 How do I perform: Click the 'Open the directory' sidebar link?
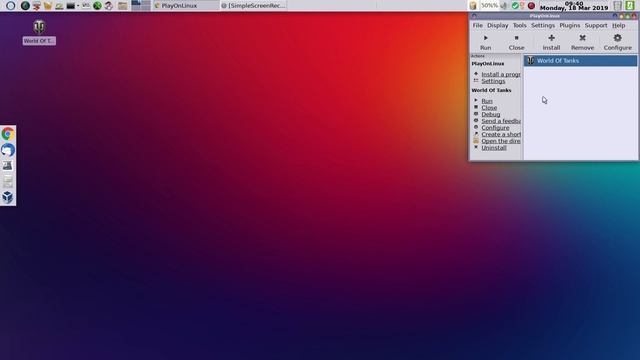click(501, 141)
